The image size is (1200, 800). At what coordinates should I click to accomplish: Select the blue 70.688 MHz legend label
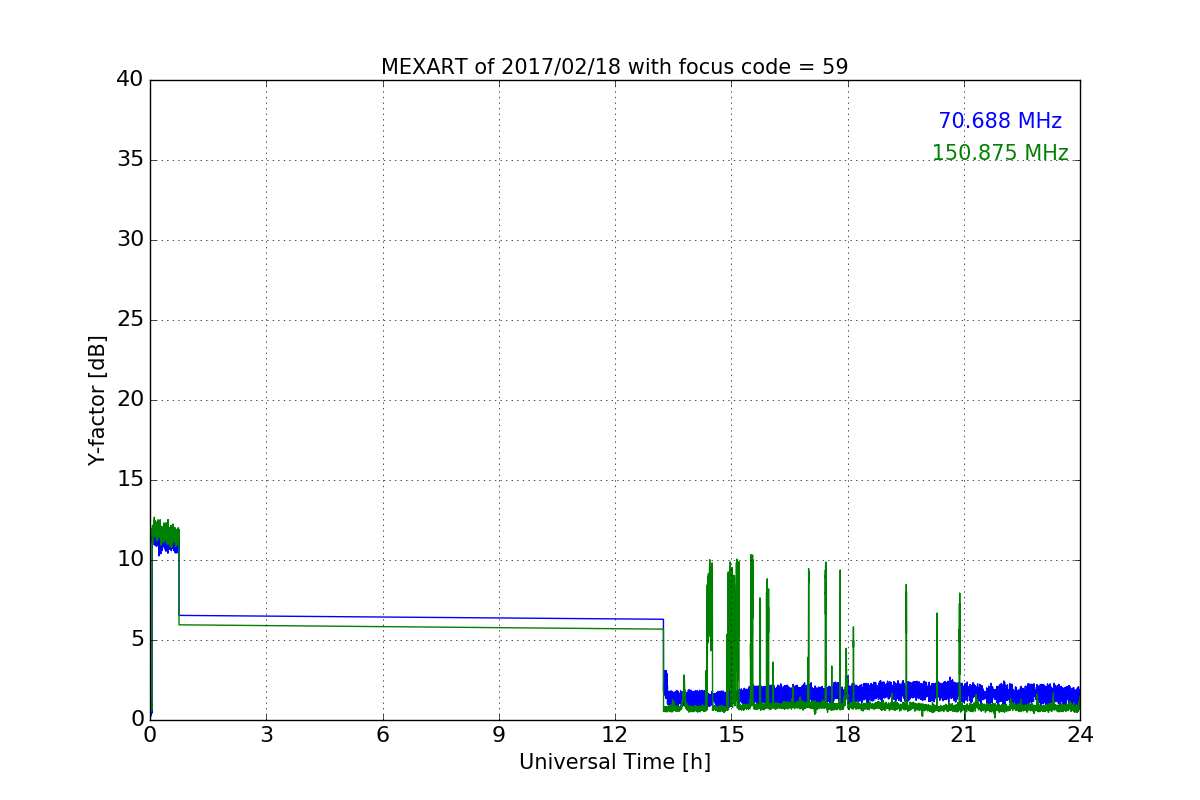(x=1000, y=121)
